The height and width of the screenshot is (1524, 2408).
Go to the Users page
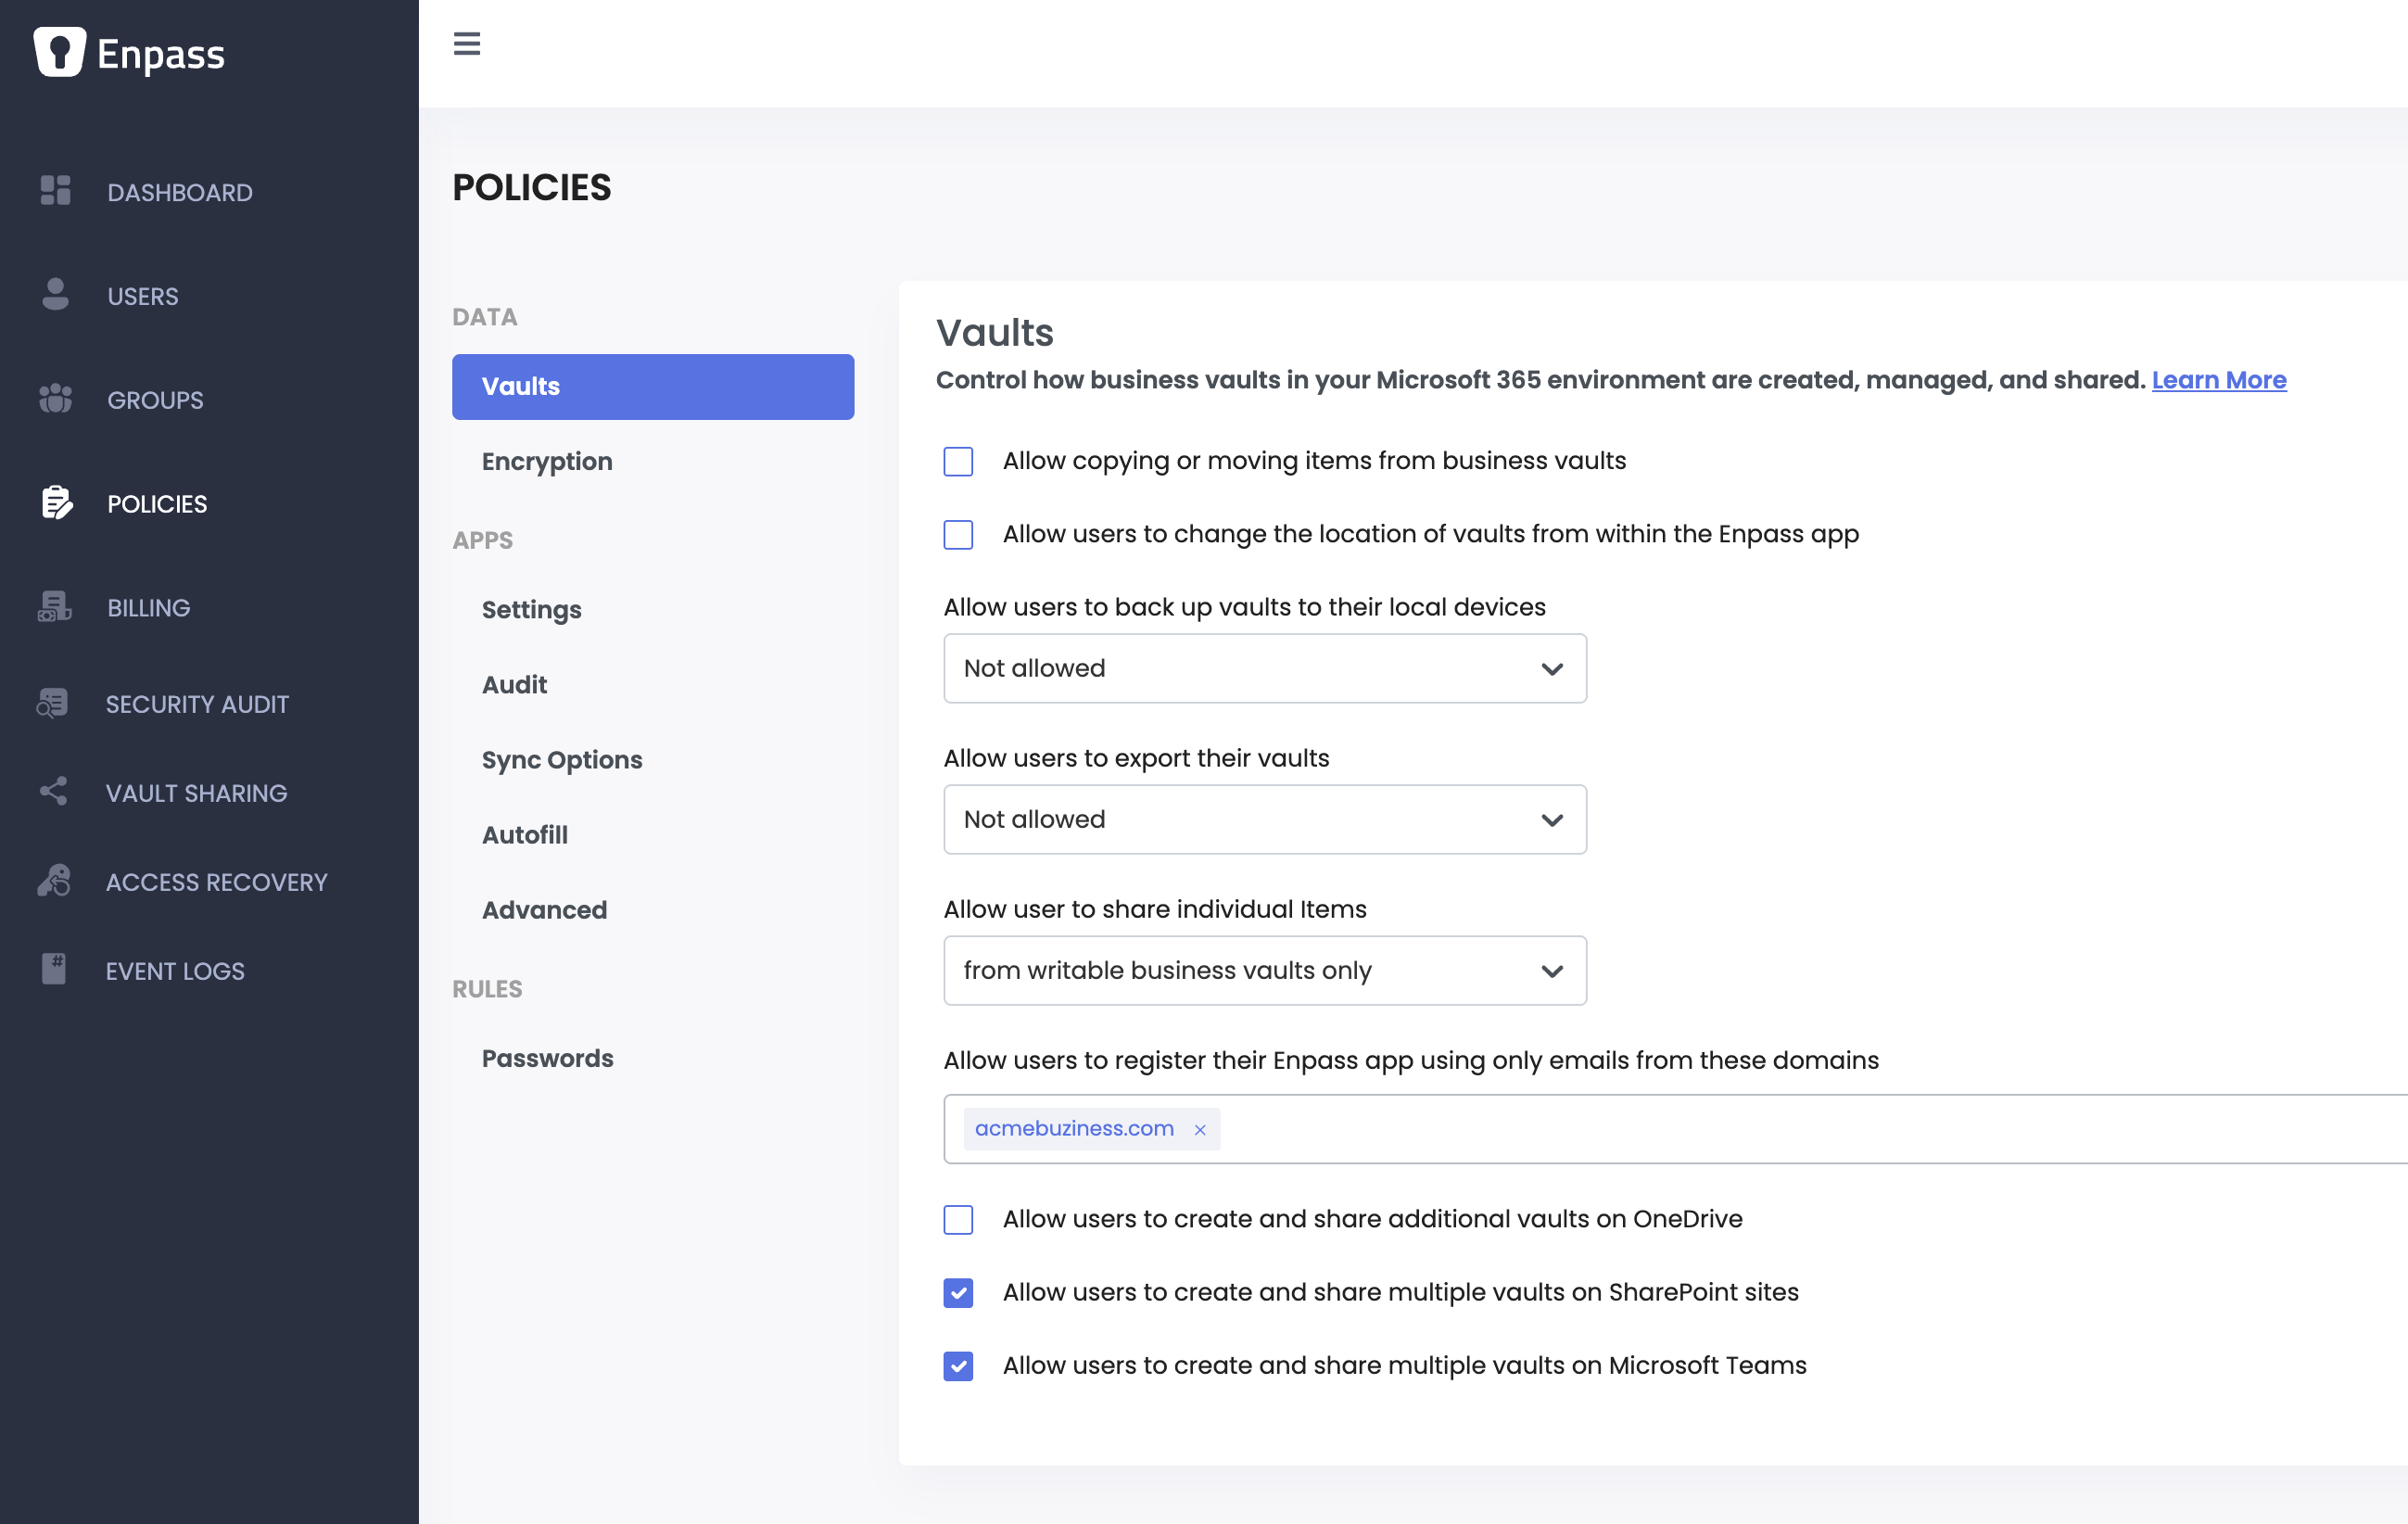click(x=143, y=296)
